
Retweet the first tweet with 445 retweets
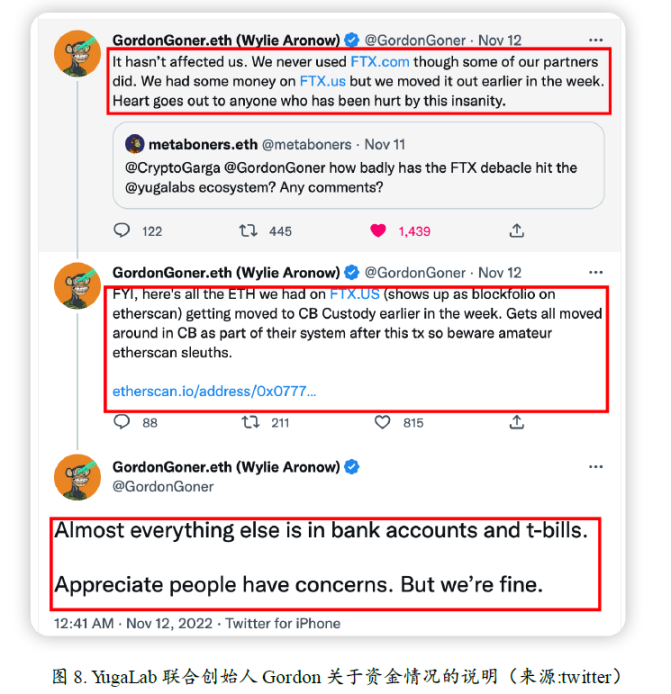tap(248, 231)
